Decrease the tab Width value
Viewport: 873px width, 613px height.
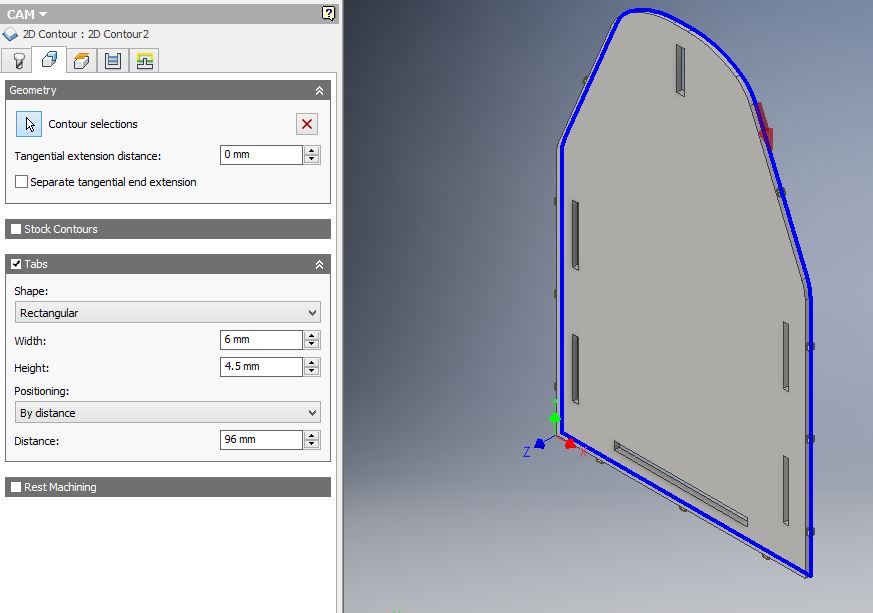(x=312, y=344)
